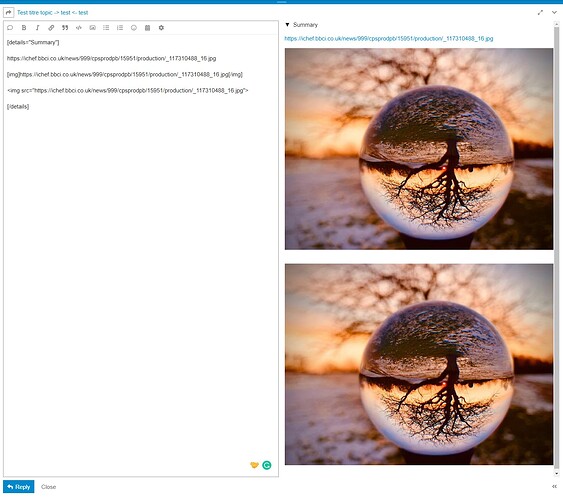Insert preformatted code block
563x500 pixels.
coord(79,28)
